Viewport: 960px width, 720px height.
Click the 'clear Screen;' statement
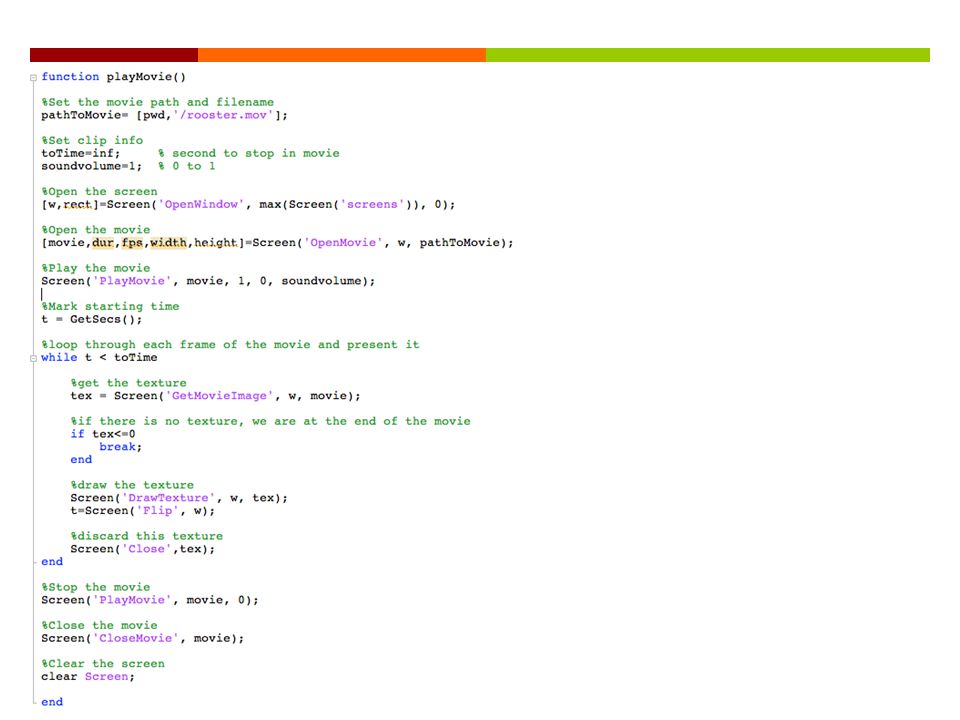88,677
